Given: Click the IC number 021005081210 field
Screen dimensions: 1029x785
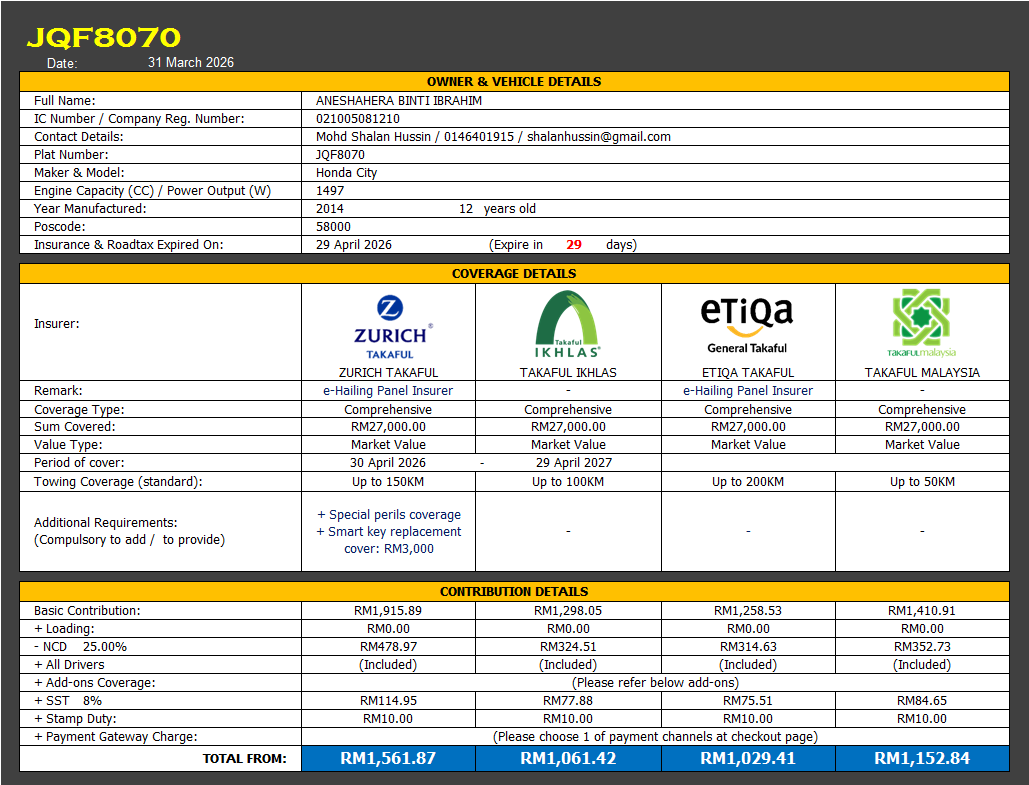Looking at the screenshot, I should (358, 119).
